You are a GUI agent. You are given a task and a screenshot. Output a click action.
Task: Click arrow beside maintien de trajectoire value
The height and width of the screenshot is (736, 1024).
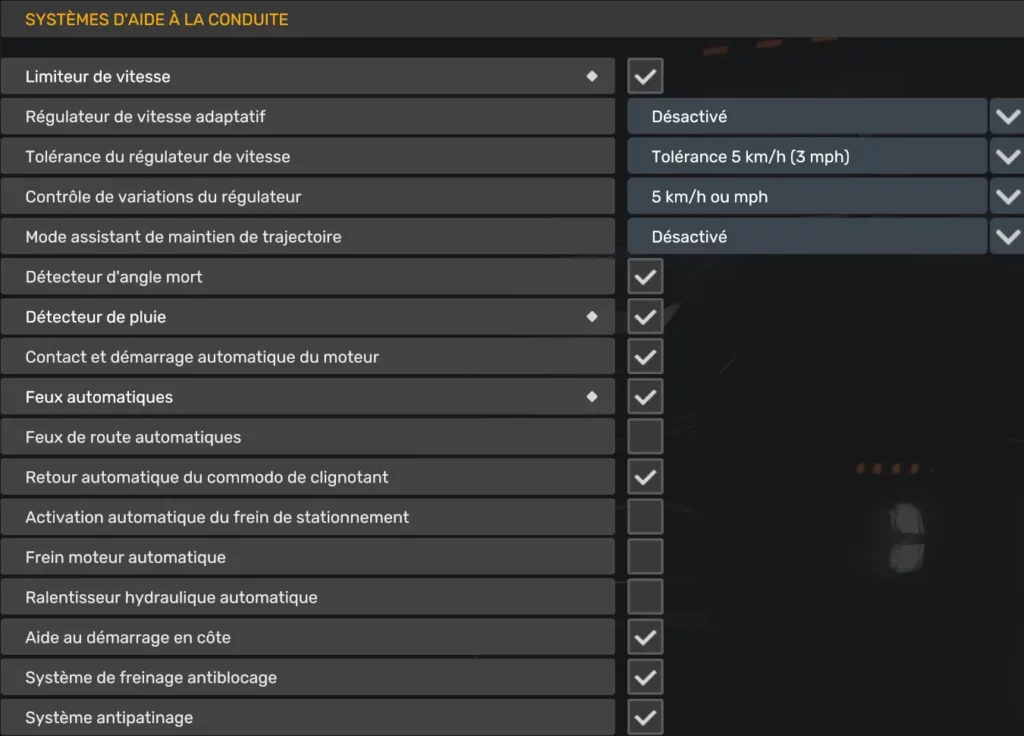1008,236
